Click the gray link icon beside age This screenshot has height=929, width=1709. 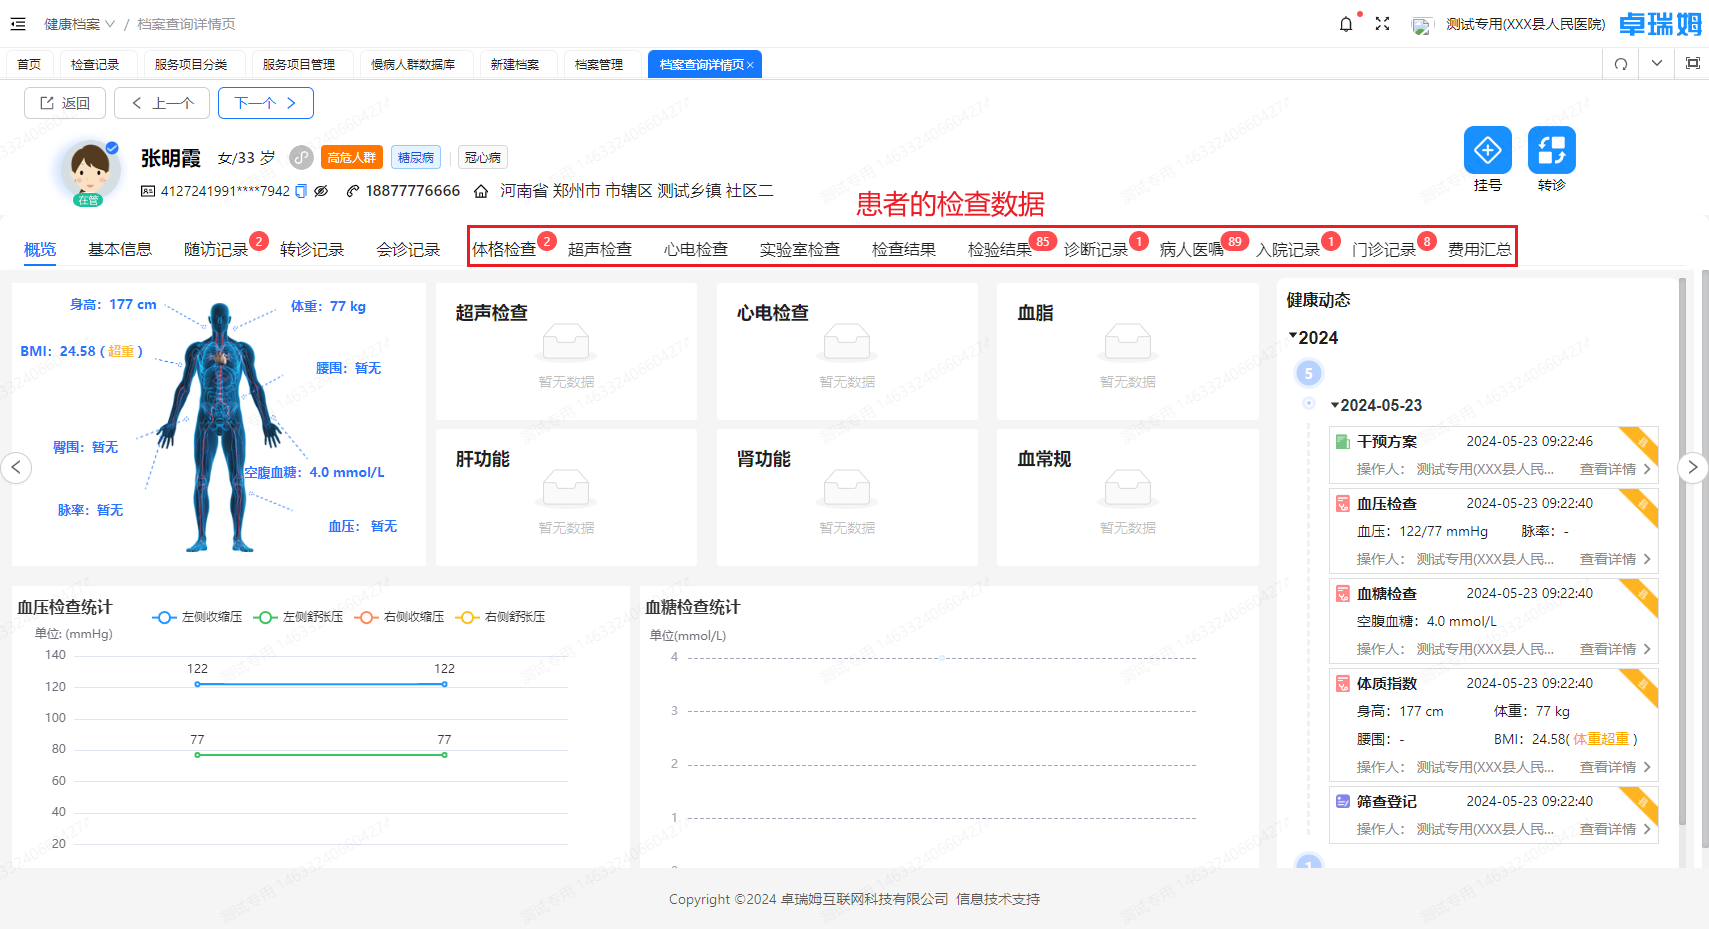[x=302, y=157]
